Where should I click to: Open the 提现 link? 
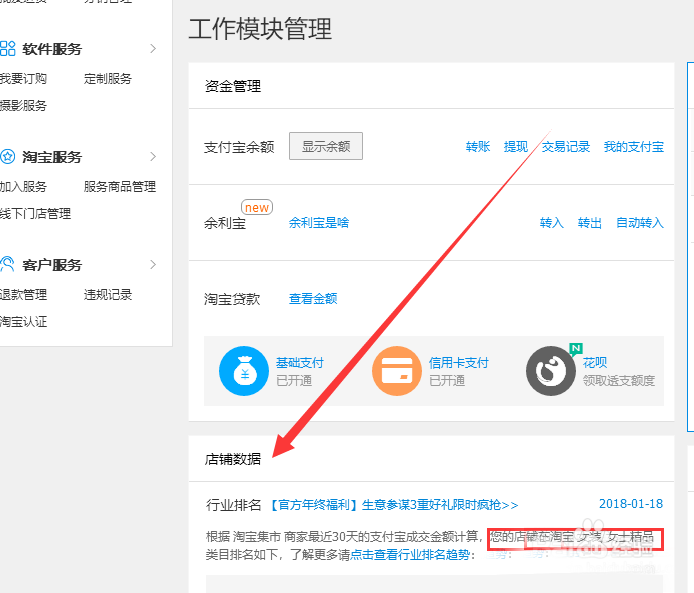[516, 146]
